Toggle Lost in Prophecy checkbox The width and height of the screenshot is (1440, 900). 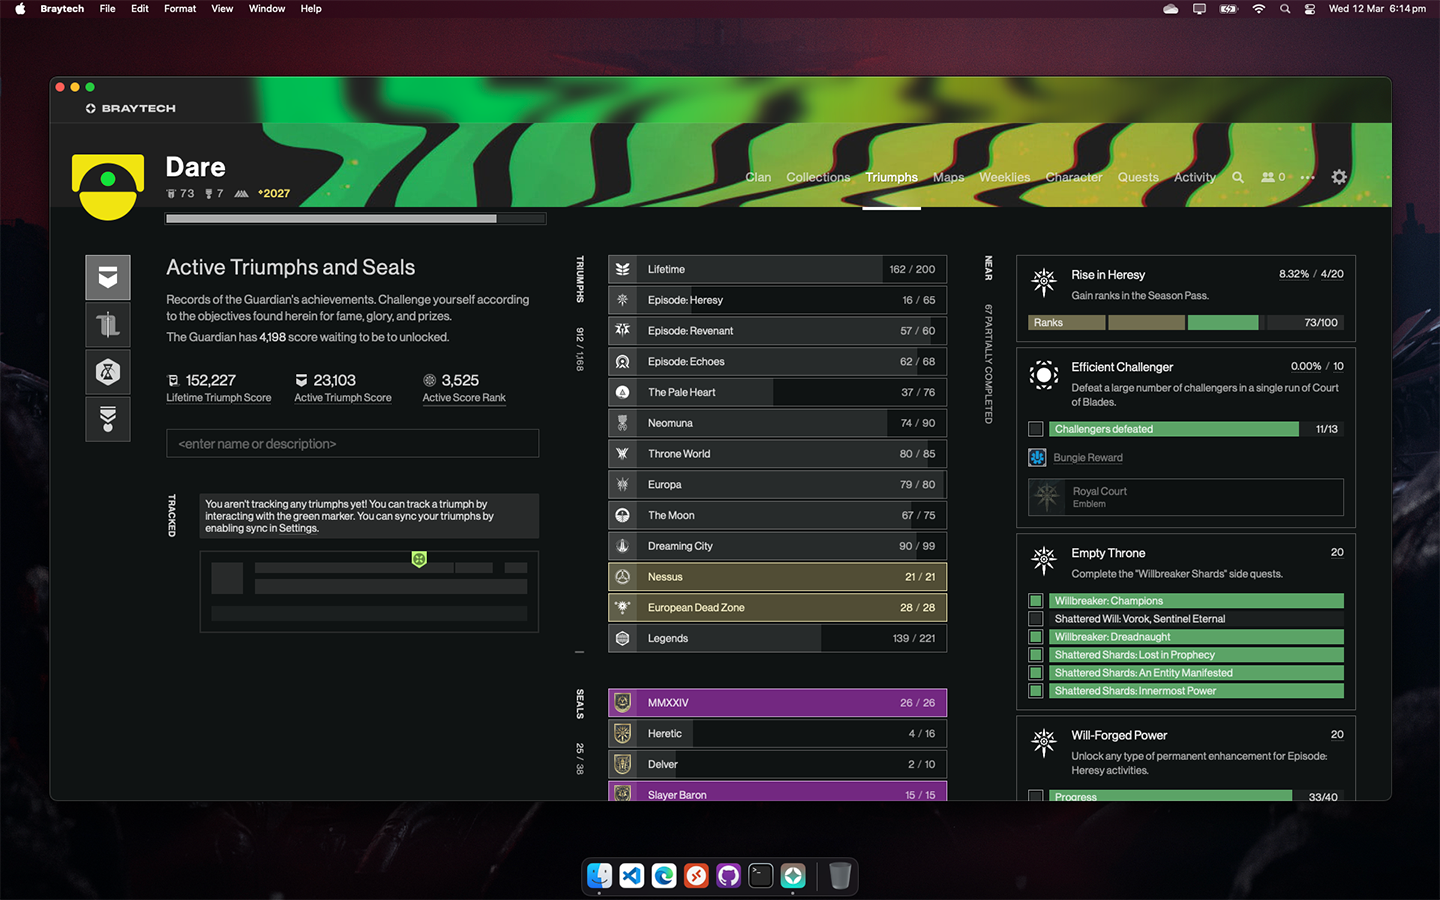[x=1036, y=655]
